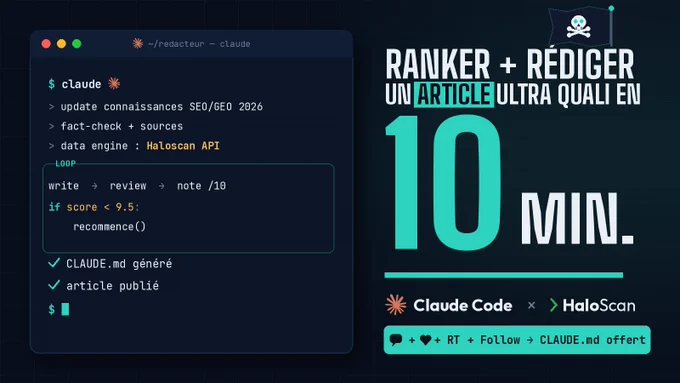680x383 pixels.
Task: Click the Claude Code starburst logo
Action: [396, 305]
